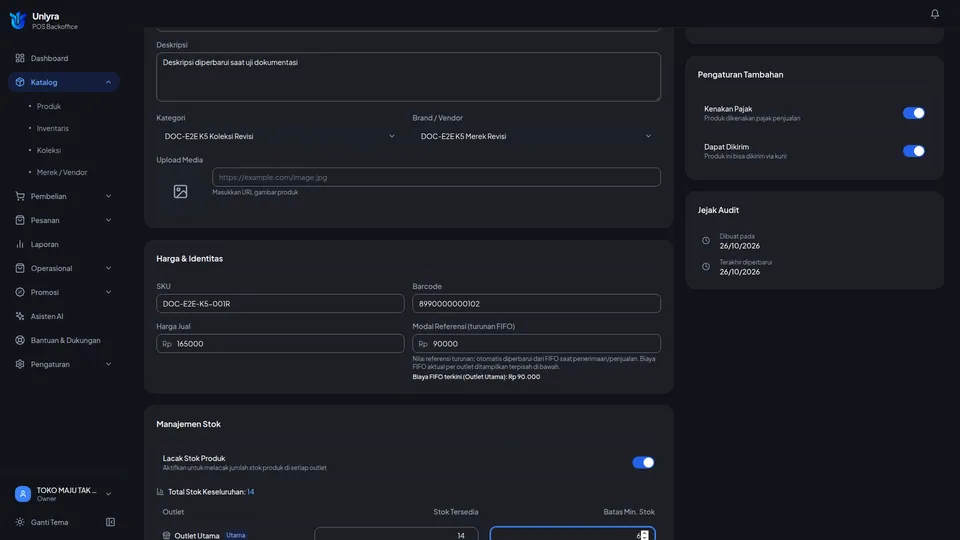Expand the Promosi menu chevron
The height and width of the screenshot is (540, 960).
(108, 292)
